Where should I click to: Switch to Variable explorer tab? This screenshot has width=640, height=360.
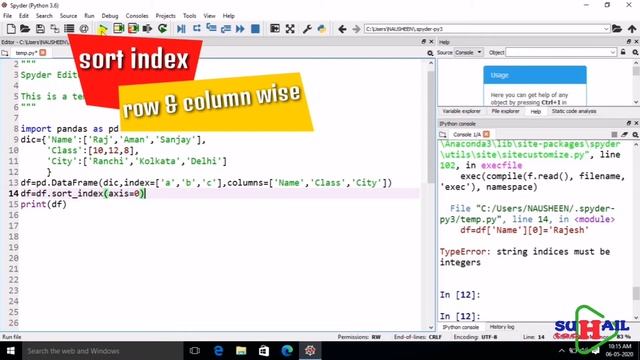461,111
